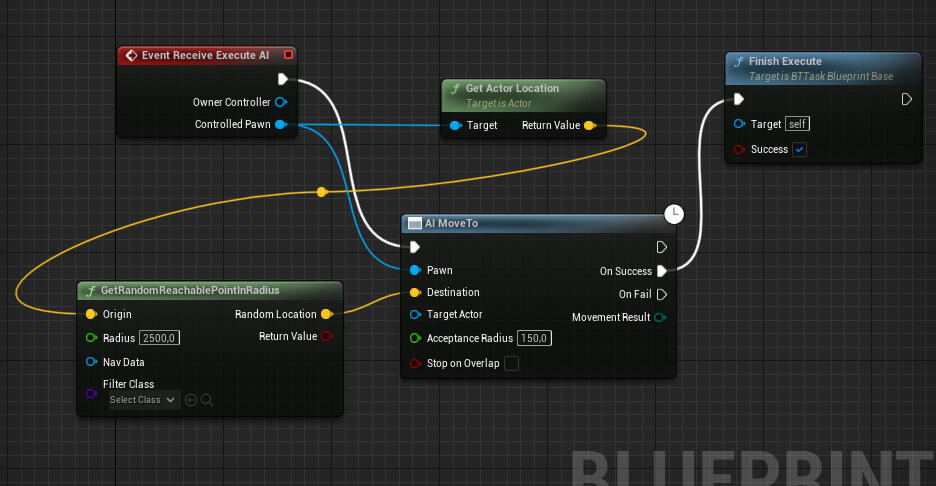Click the On Fail execution pin

coord(661,294)
